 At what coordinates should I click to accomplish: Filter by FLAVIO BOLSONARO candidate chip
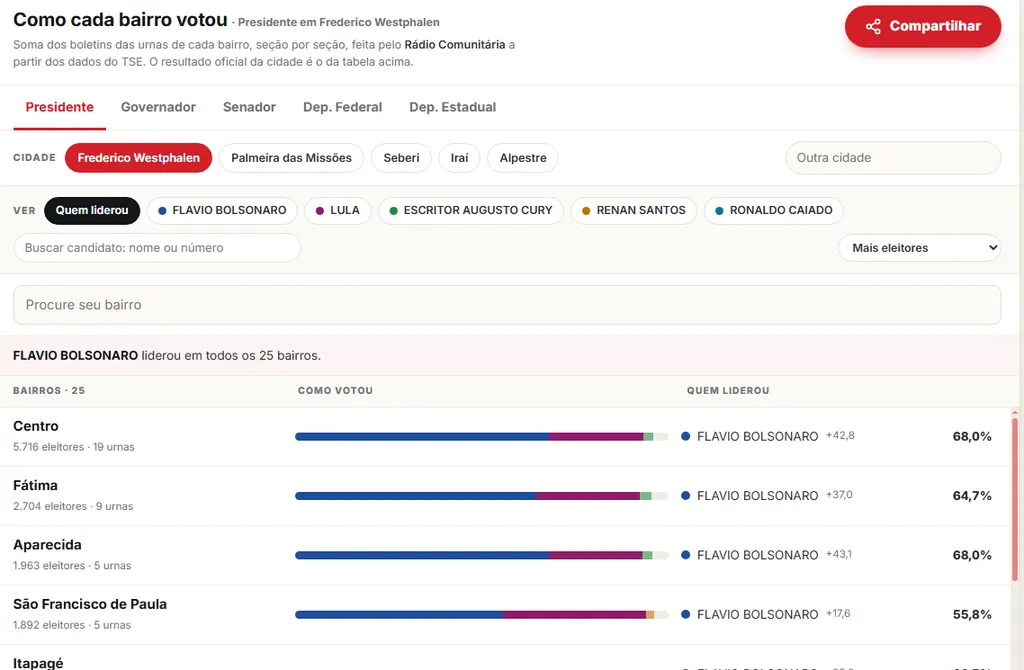(x=222, y=210)
